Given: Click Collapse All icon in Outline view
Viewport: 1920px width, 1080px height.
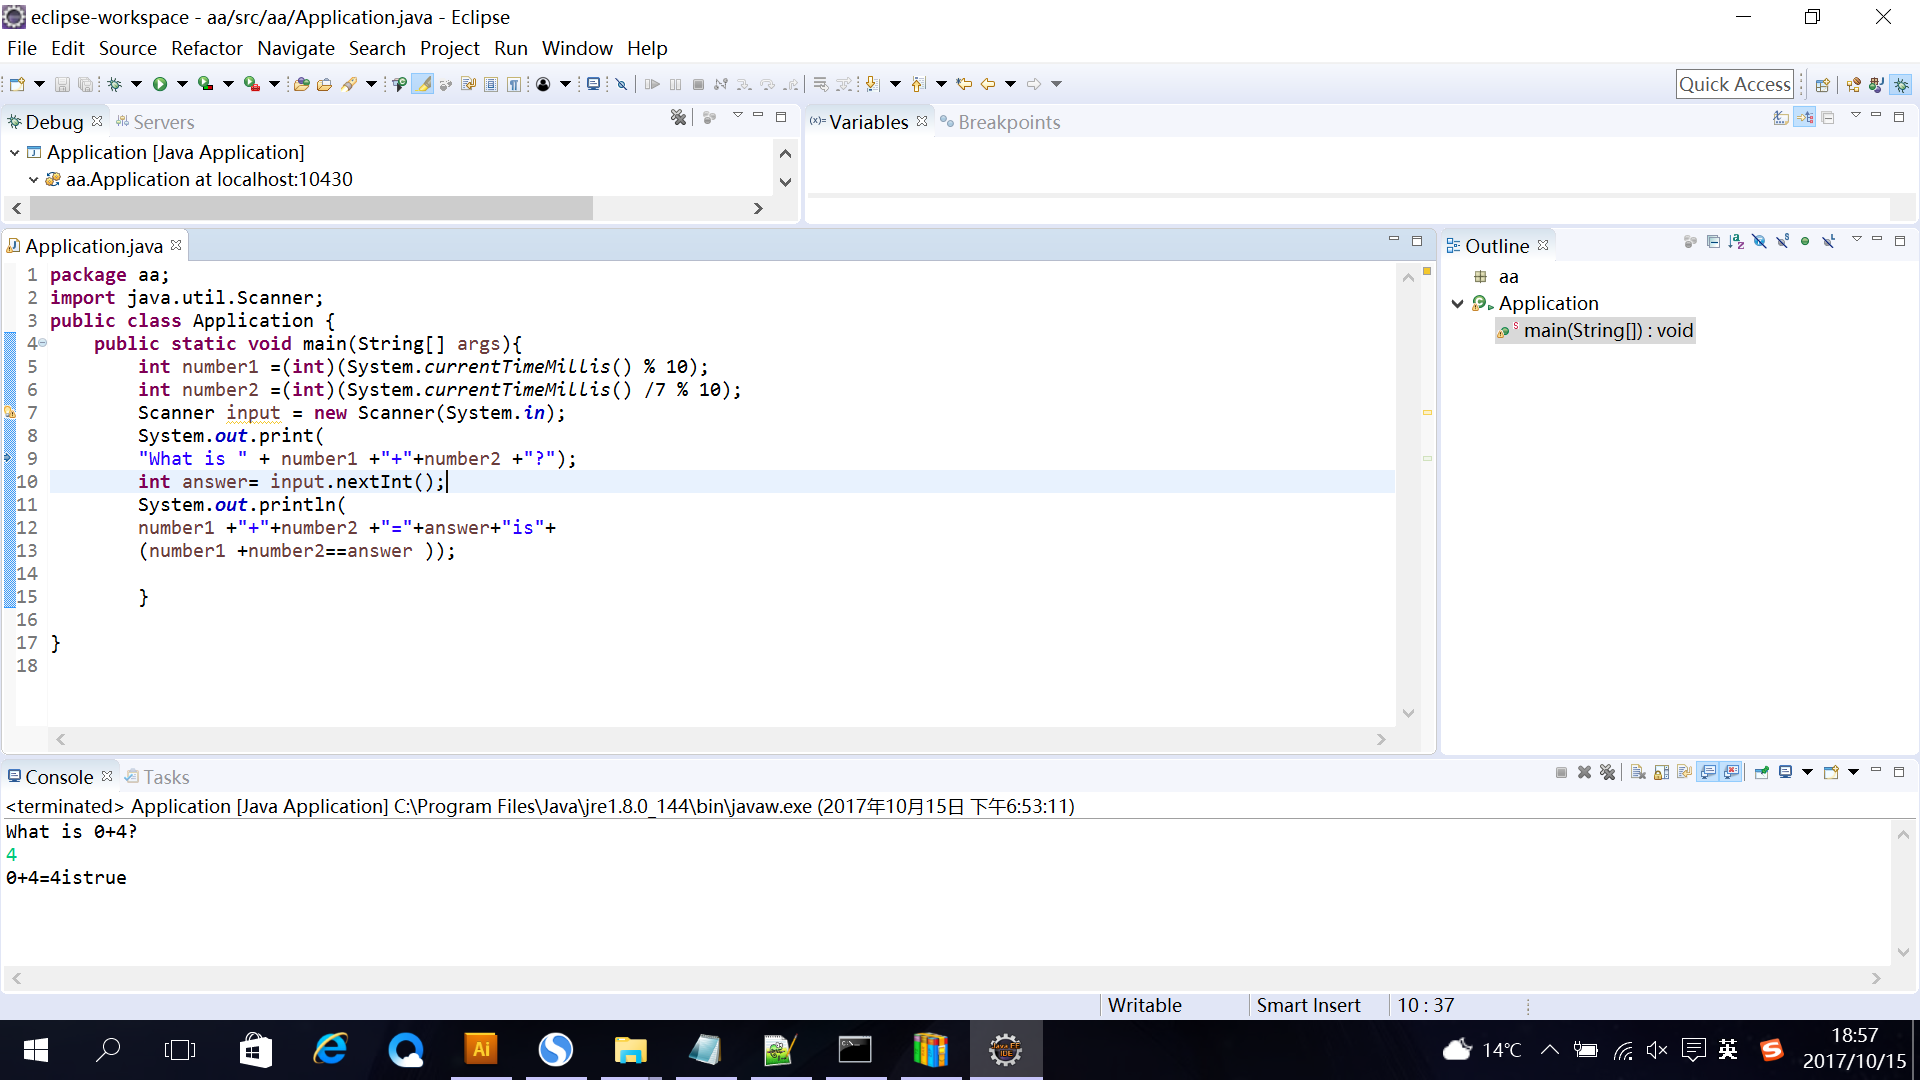Looking at the screenshot, I should 1713,241.
